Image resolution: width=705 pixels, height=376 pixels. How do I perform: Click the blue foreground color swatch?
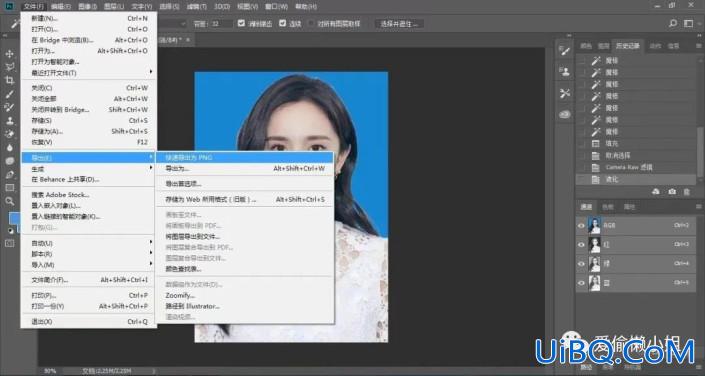(14, 218)
